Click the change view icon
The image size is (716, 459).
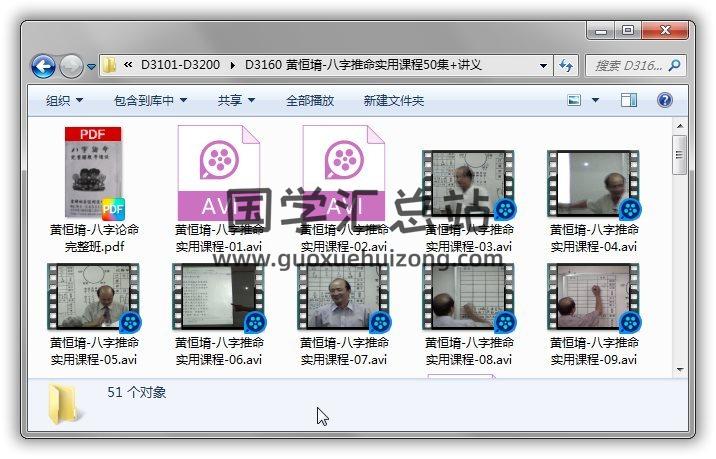[574, 100]
